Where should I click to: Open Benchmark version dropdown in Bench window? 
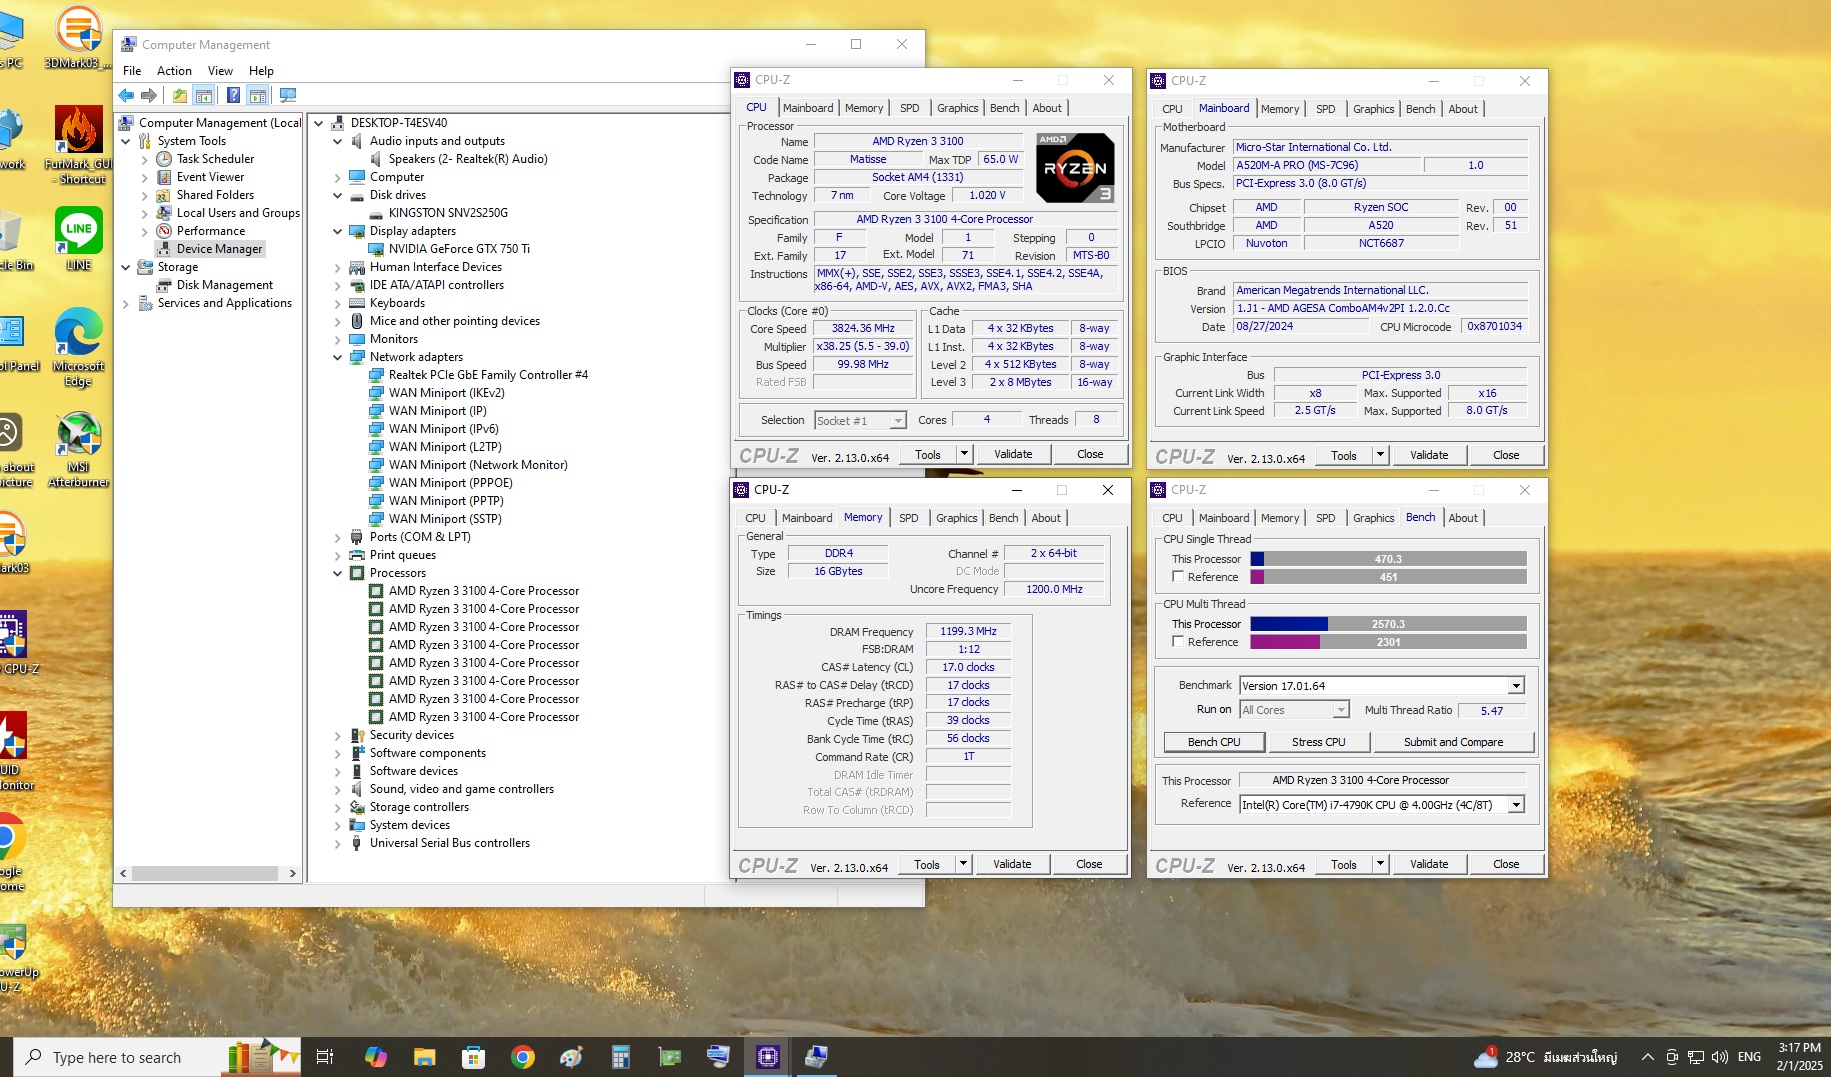[x=1516, y=686]
